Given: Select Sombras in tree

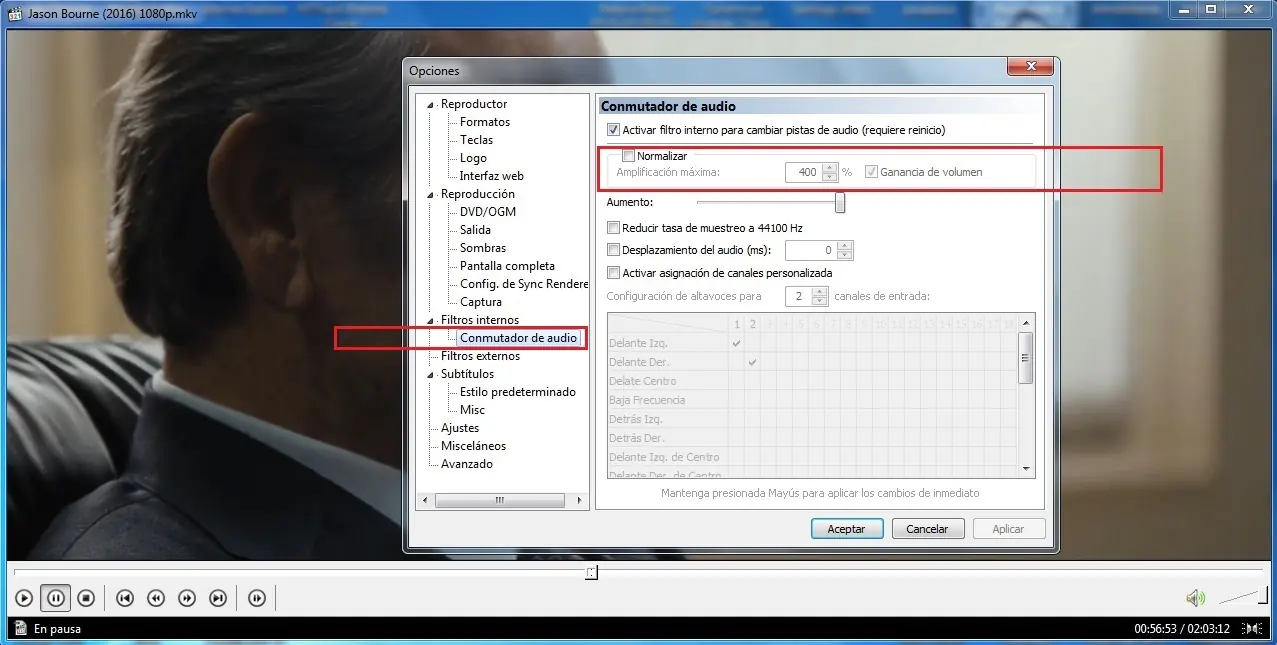Looking at the screenshot, I should [x=483, y=248].
